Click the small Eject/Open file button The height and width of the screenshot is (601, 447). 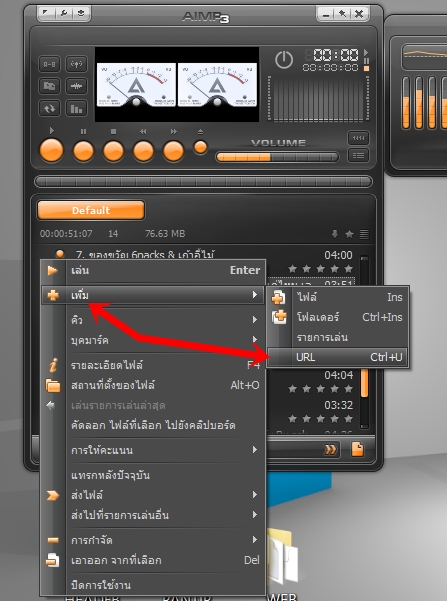click(200, 148)
